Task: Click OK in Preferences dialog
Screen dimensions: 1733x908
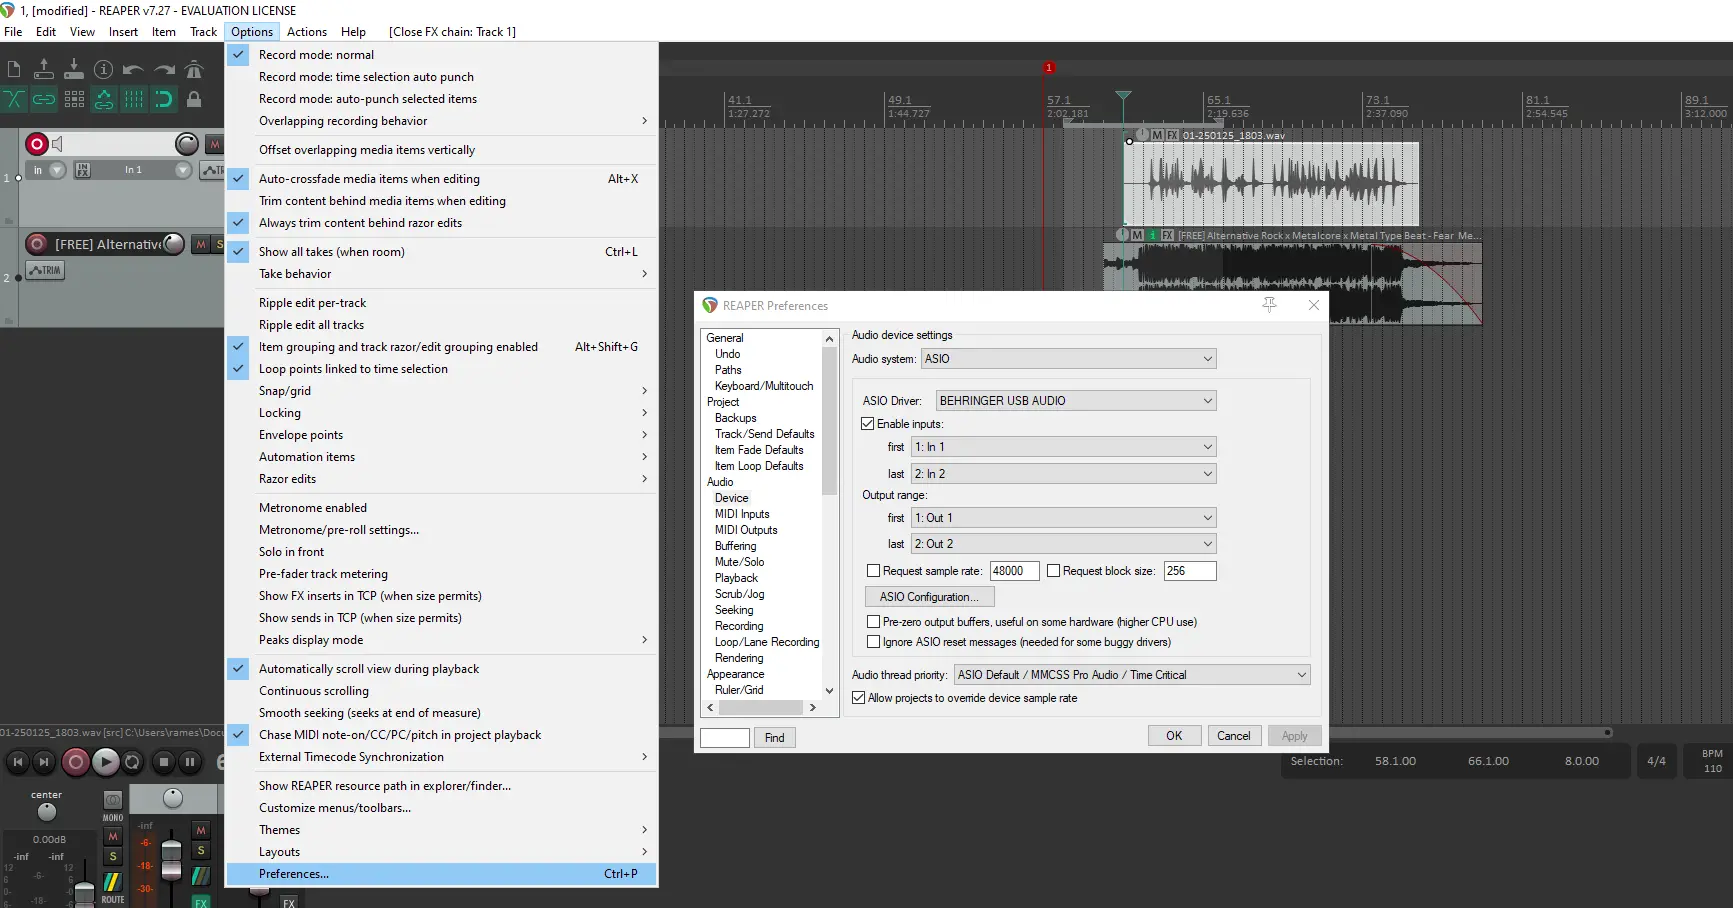Action: [x=1174, y=736]
